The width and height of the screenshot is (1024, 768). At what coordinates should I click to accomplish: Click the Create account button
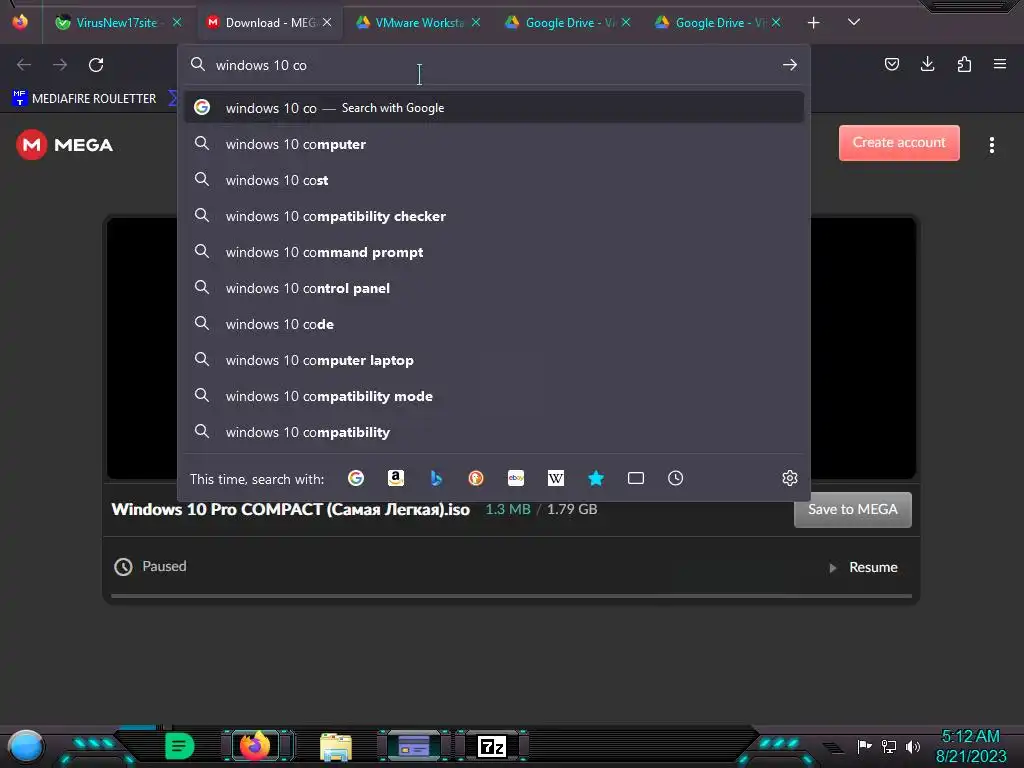pos(899,142)
